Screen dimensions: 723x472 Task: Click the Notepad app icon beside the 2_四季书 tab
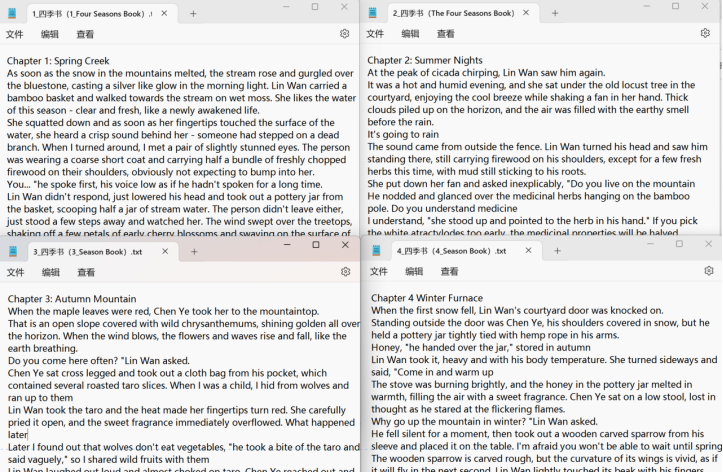point(373,13)
